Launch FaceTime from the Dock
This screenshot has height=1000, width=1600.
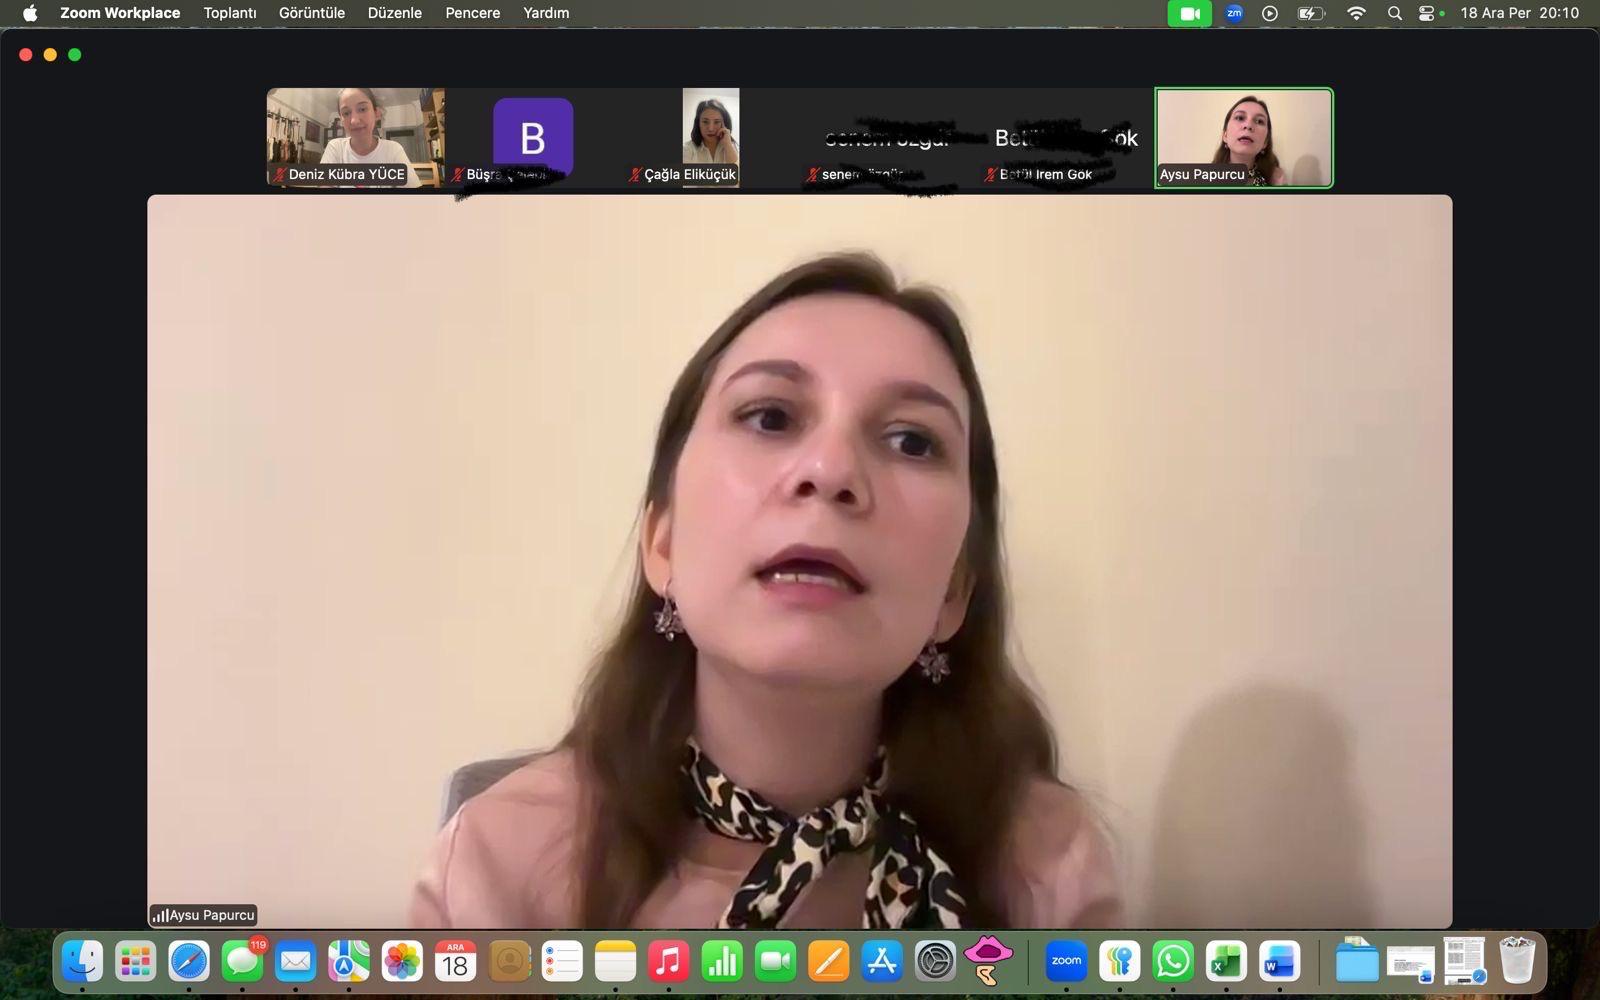point(775,962)
